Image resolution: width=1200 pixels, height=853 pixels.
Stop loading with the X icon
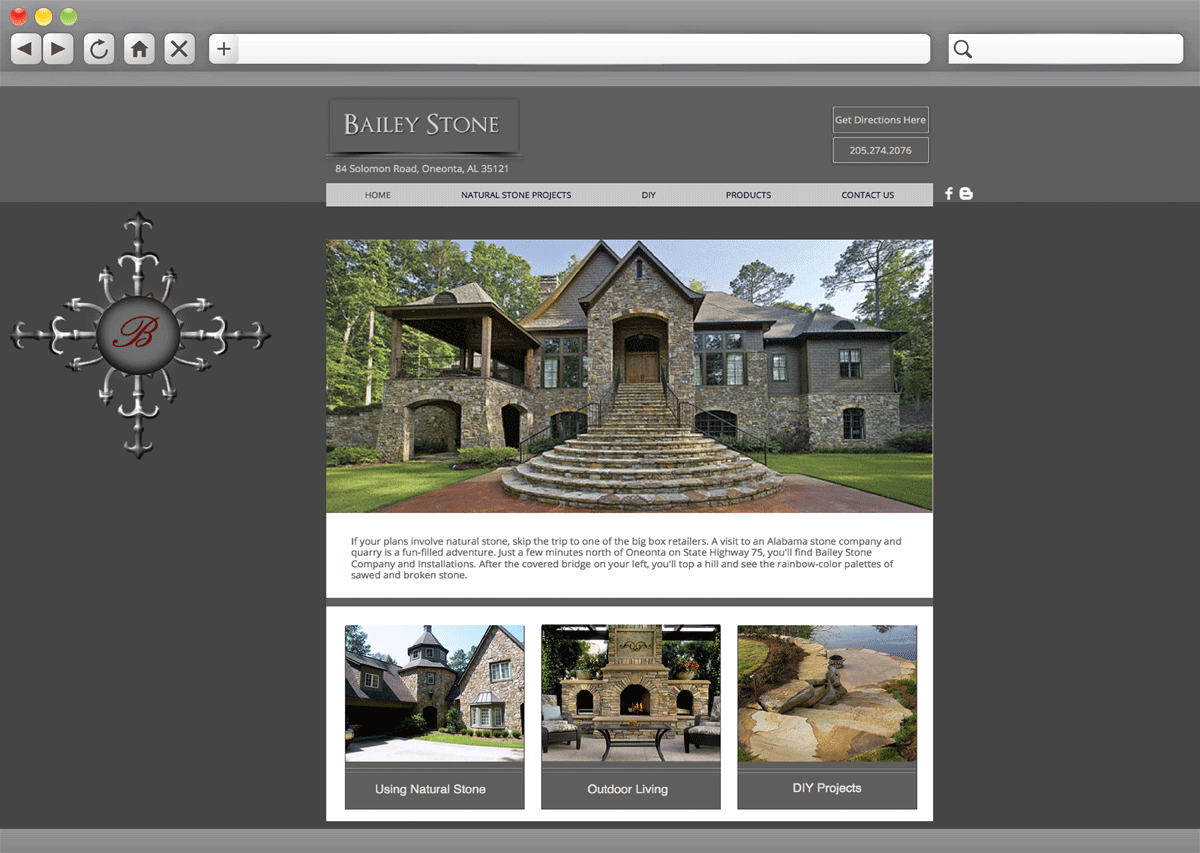[x=179, y=48]
